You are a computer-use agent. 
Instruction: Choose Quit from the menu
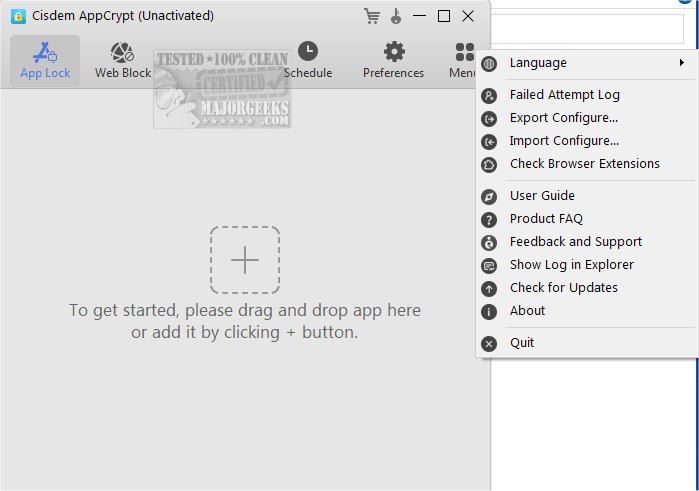(x=587, y=343)
